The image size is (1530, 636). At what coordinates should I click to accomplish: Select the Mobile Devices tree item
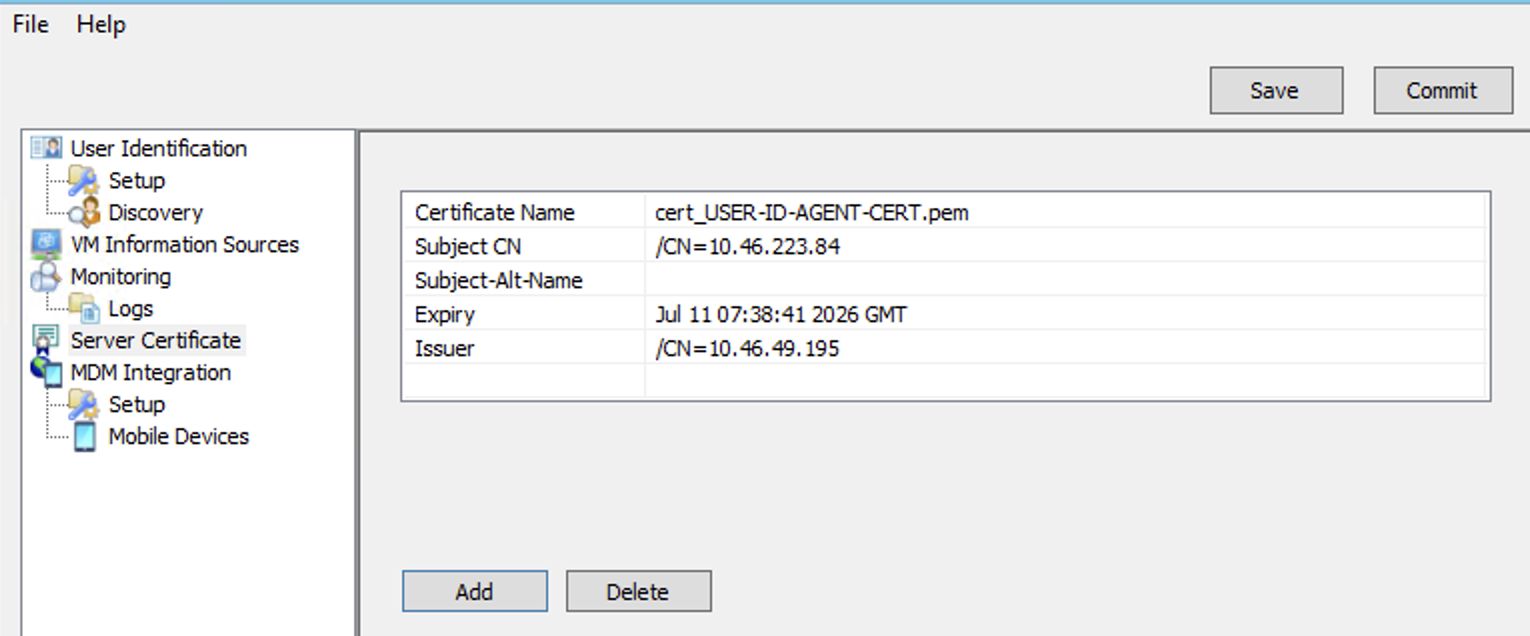pyautogui.click(x=178, y=436)
